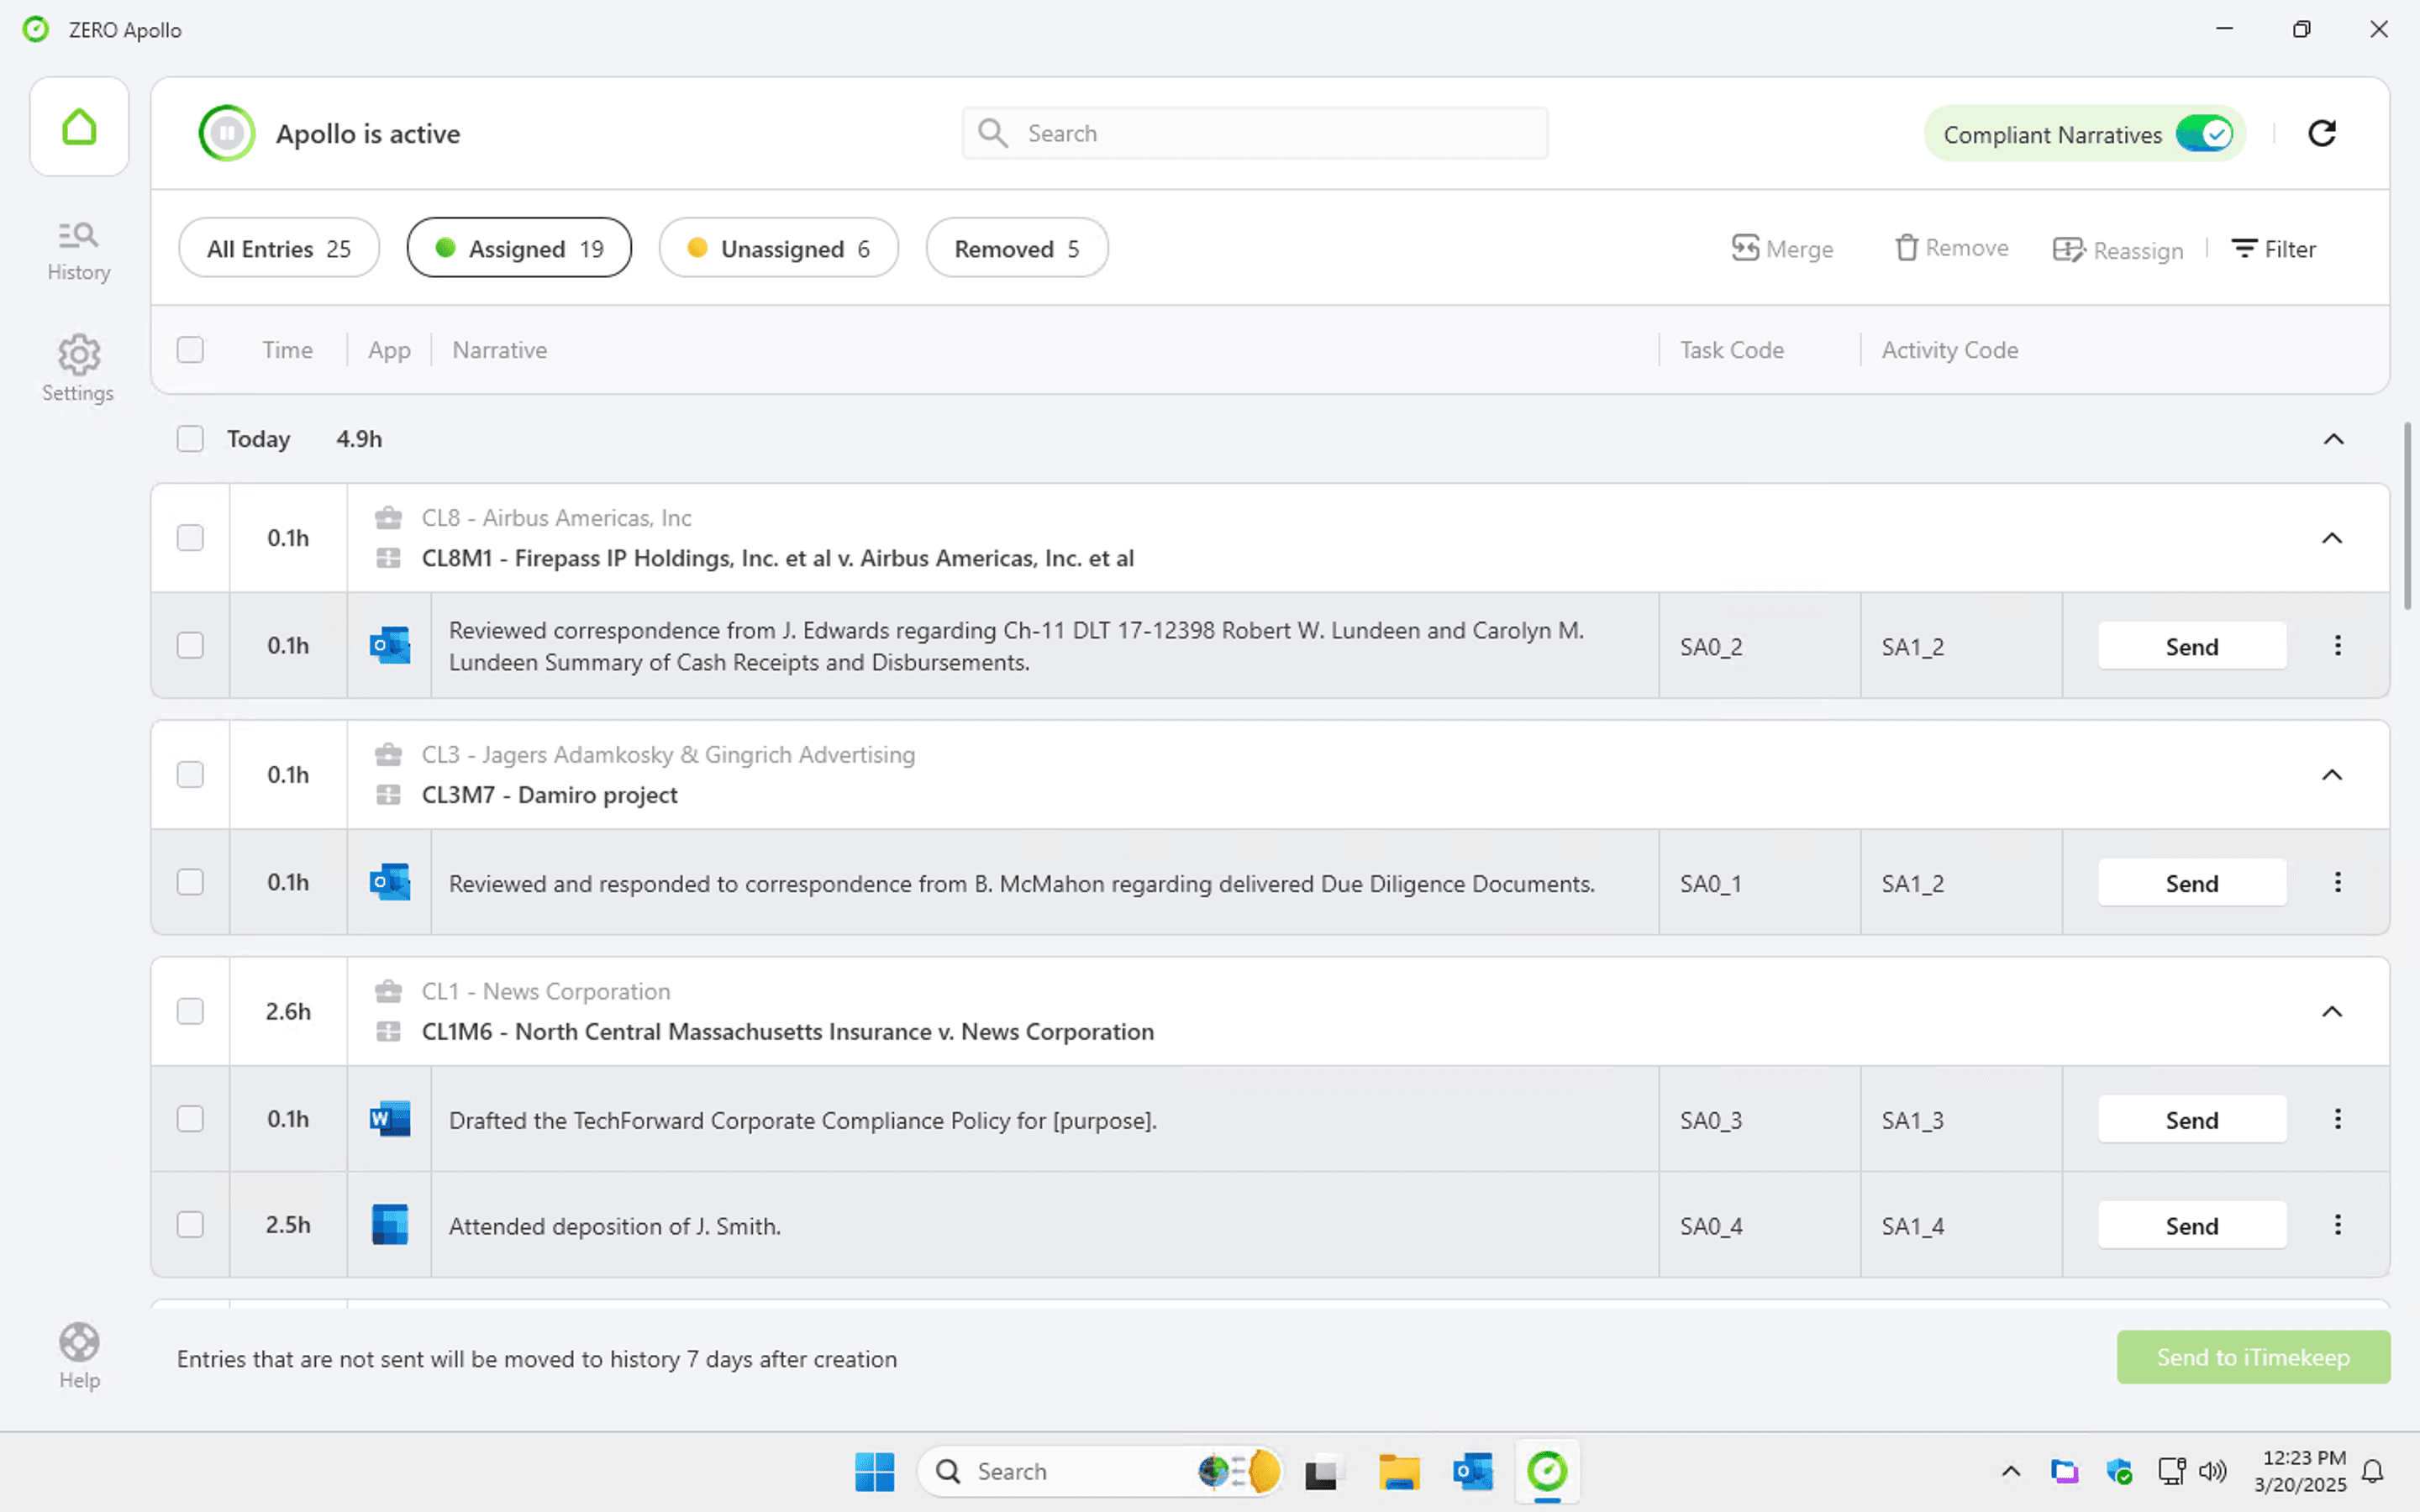The height and width of the screenshot is (1512, 2420).
Task: Open more options for B. McMahon entry
Action: coord(2337,882)
